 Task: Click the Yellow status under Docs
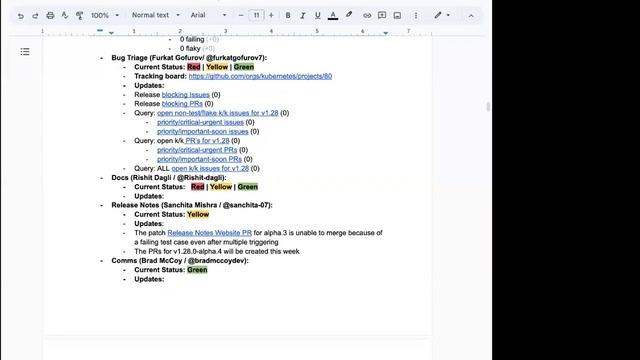221,187
